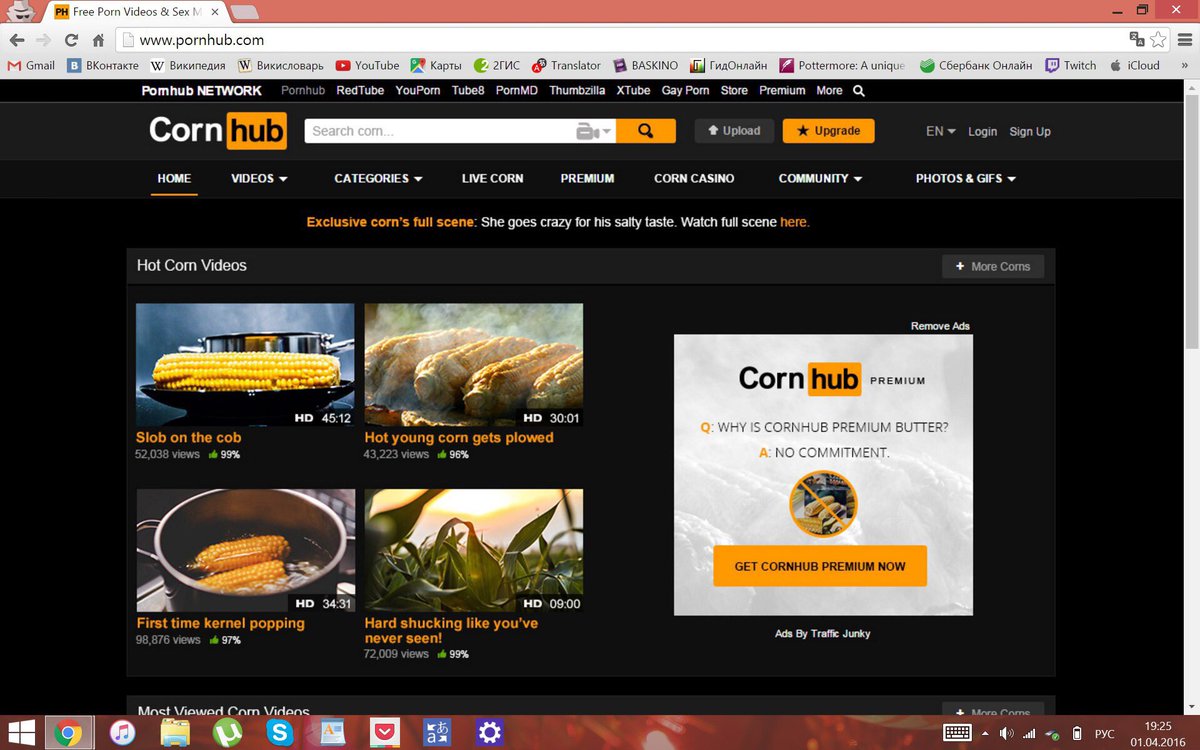Open File Explorer from taskbar
The height and width of the screenshot is (750, 1200).
point(175,732)
